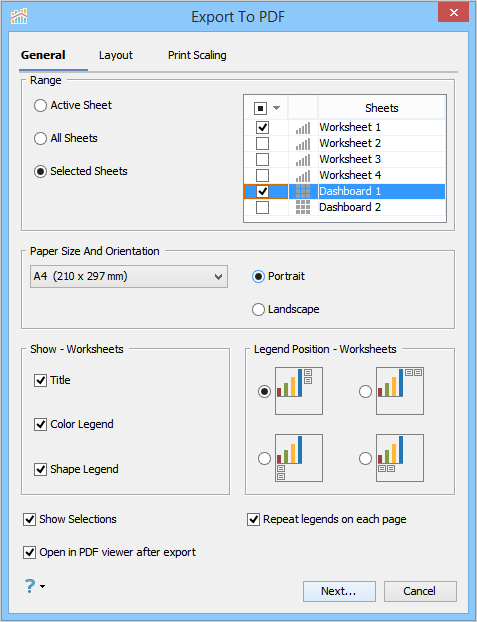Viewport: 477px width, 622px height.
Task: Select the Landscape orientation option
Action: [x=258, y=309]
